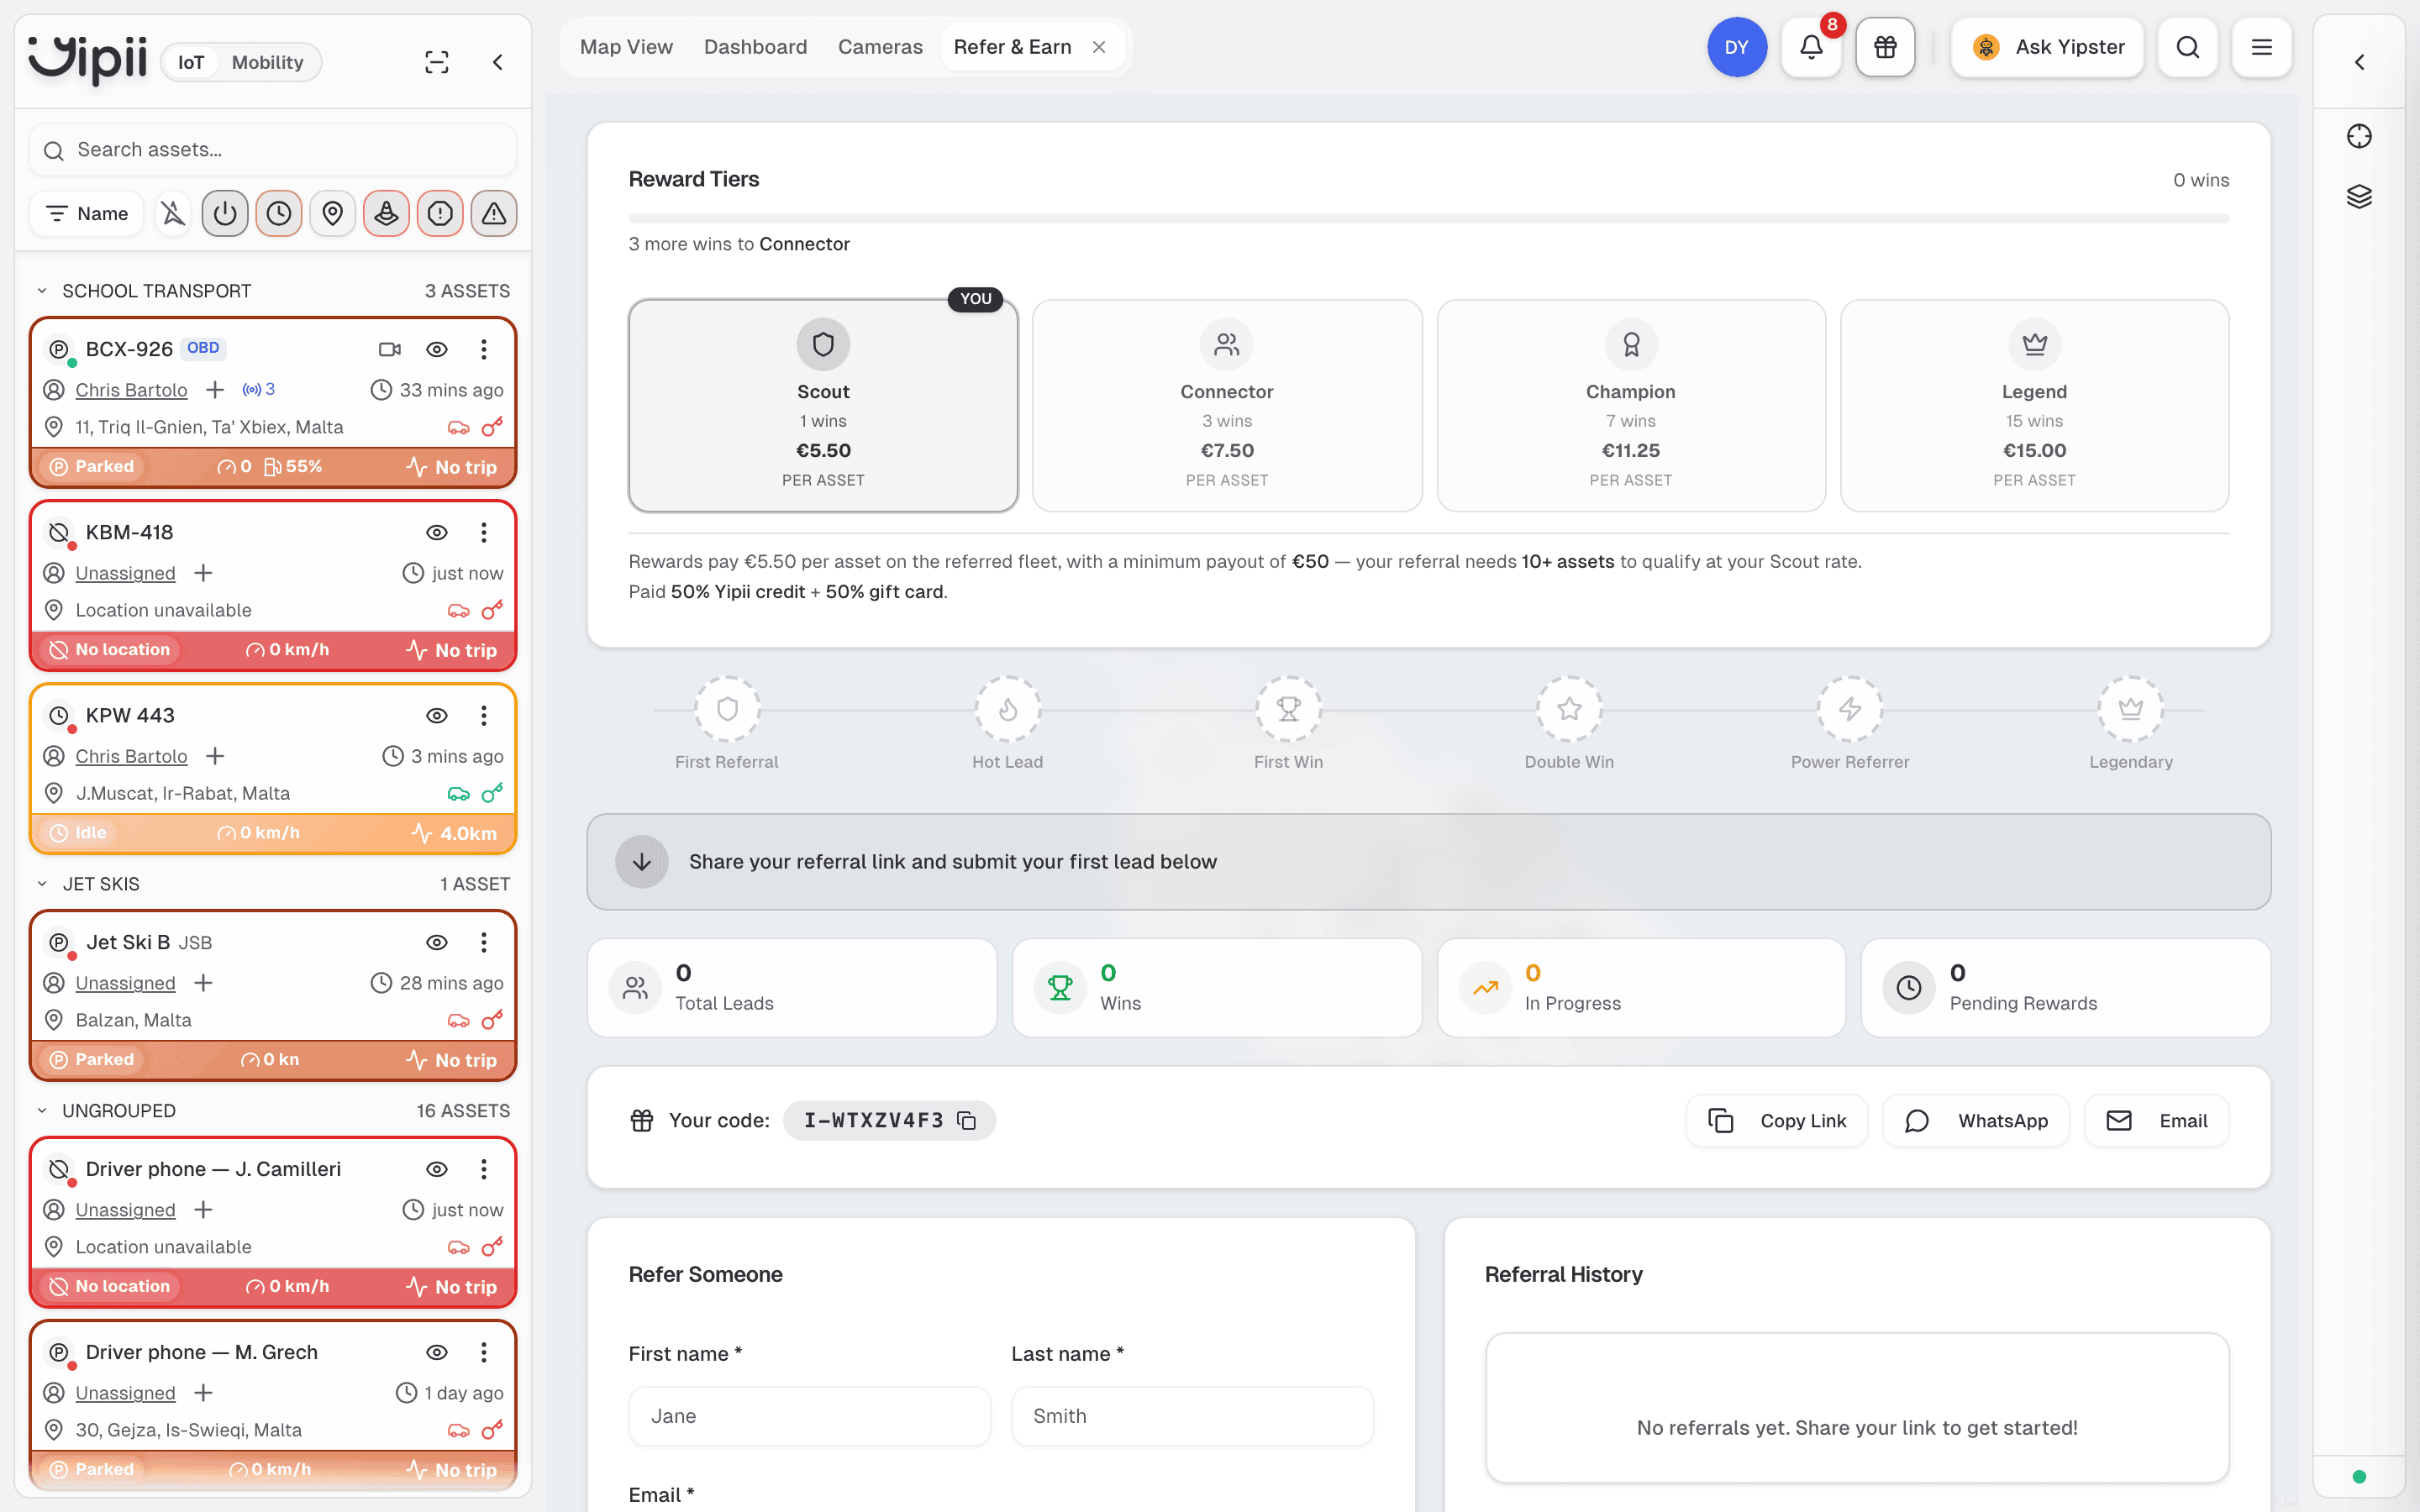
Task: Collapse the right map tools panel
Action: pos(2359,62)
